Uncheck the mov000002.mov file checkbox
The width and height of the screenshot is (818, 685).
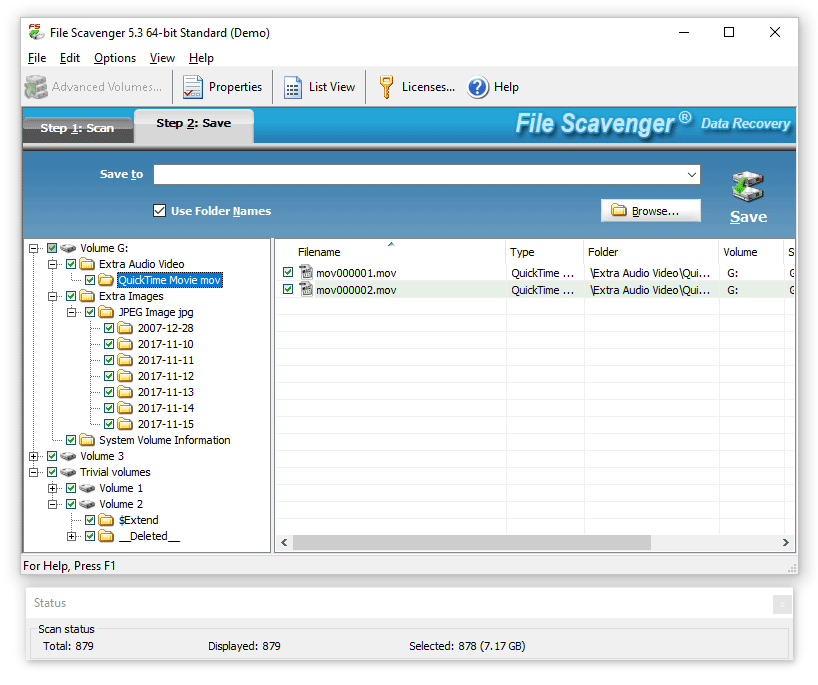[x=288, y=290]
